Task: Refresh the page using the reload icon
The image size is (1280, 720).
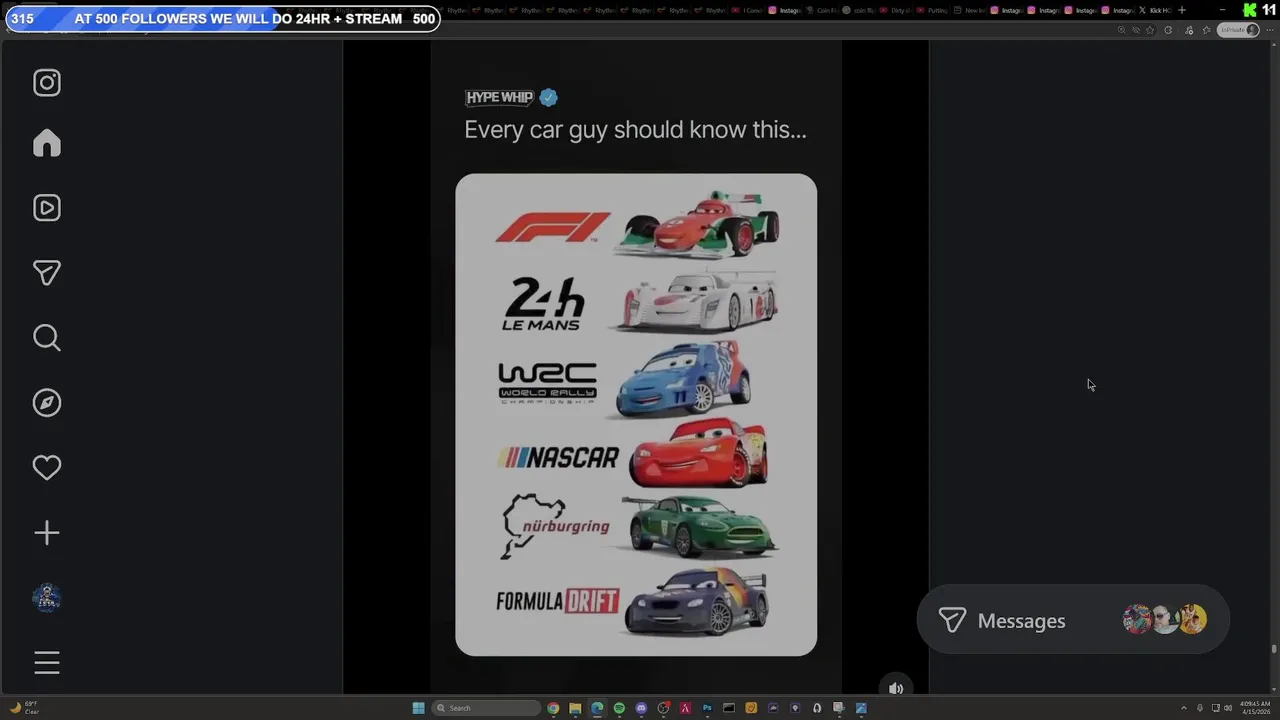Action: [1168, 30]
